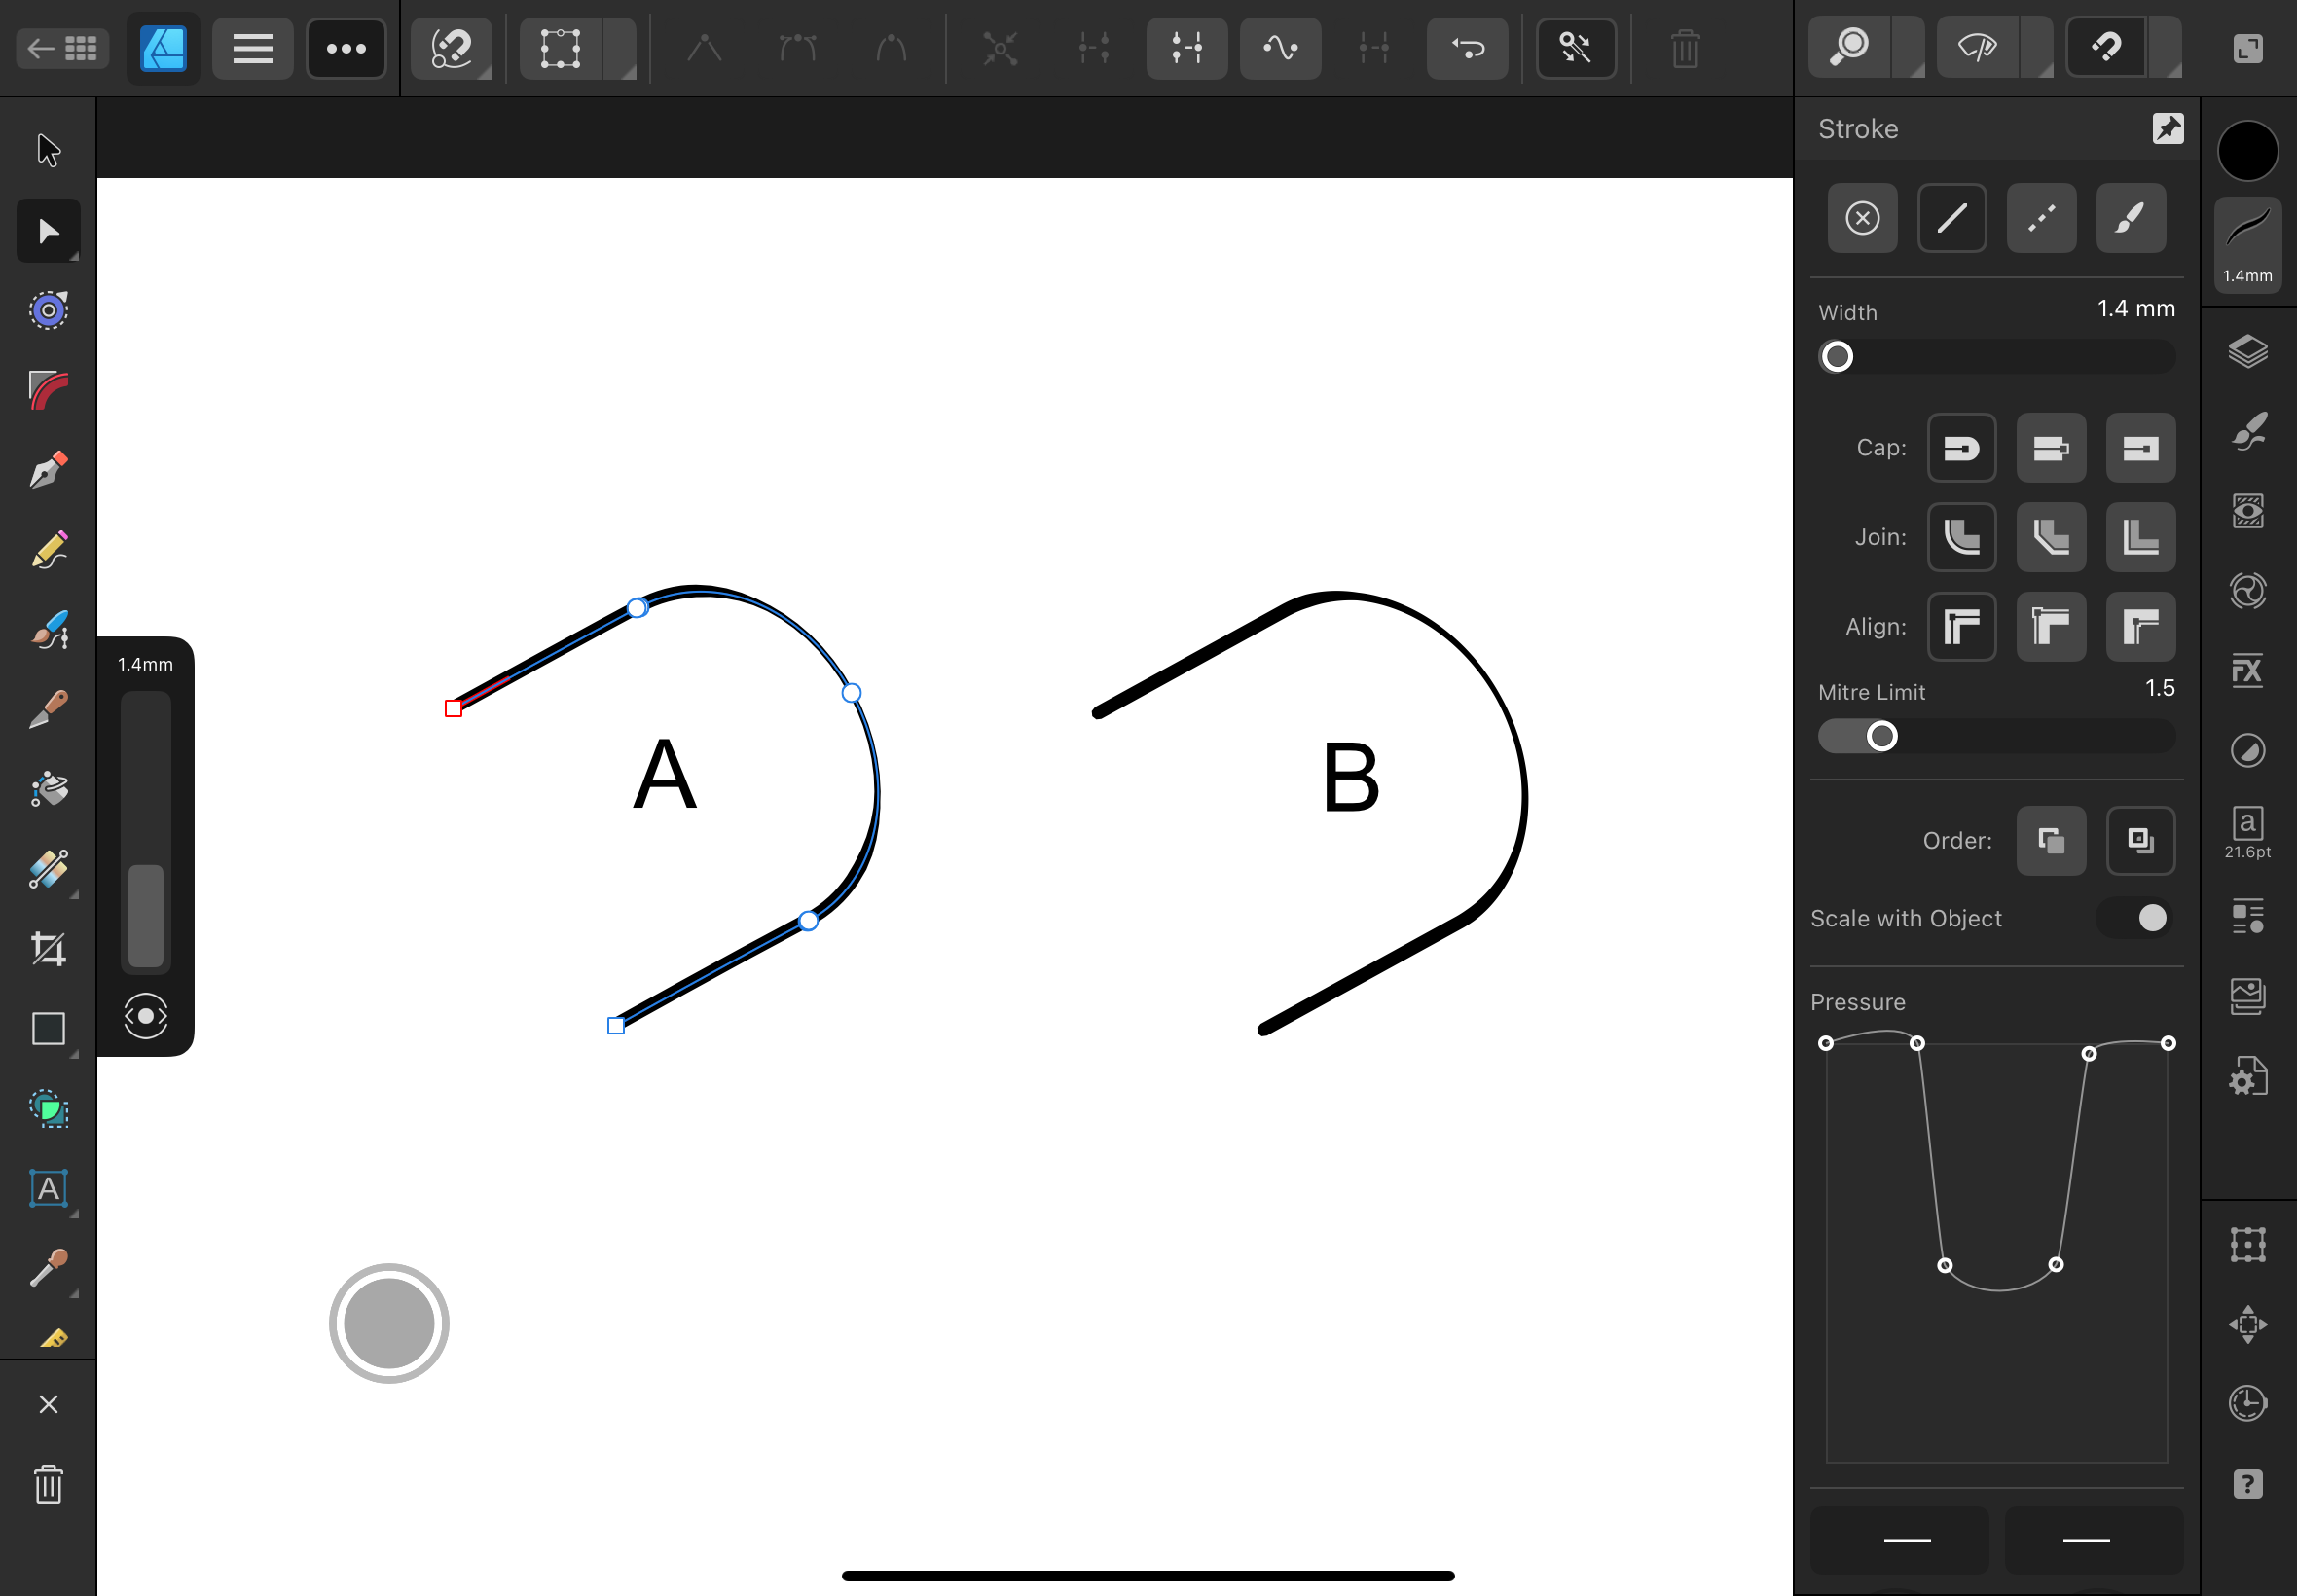The height and width of the screenshot is (1596, 2297).
Task: Align stroke to centre
Action: [1961, 627]
